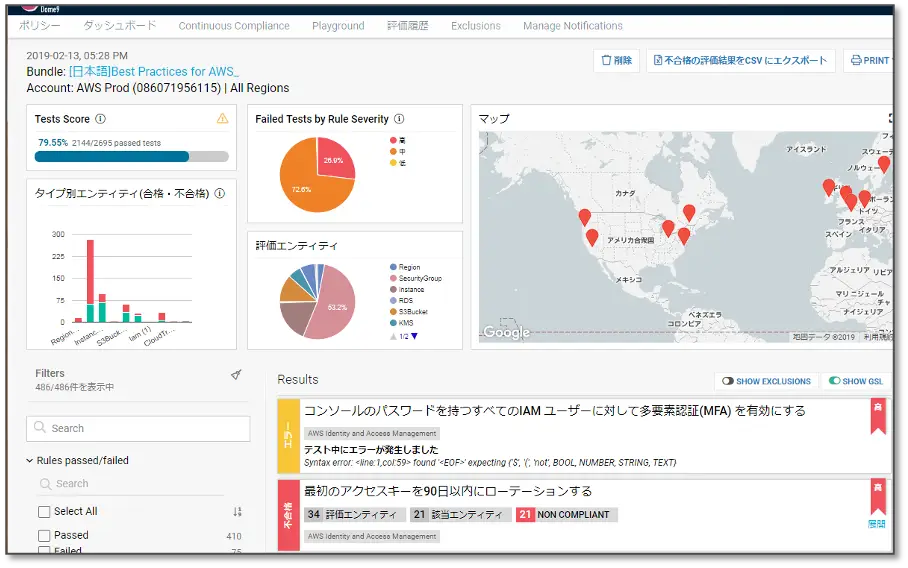Click the red 不合格 status strip
908x568 pixels.
point(288,515)
